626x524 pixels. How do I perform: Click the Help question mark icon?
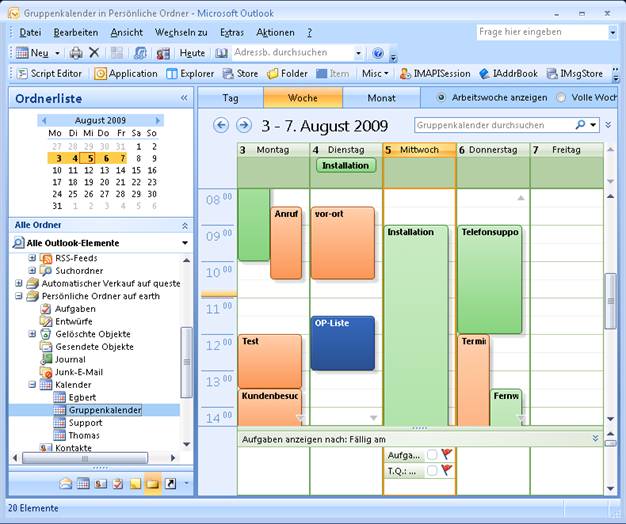378,53
